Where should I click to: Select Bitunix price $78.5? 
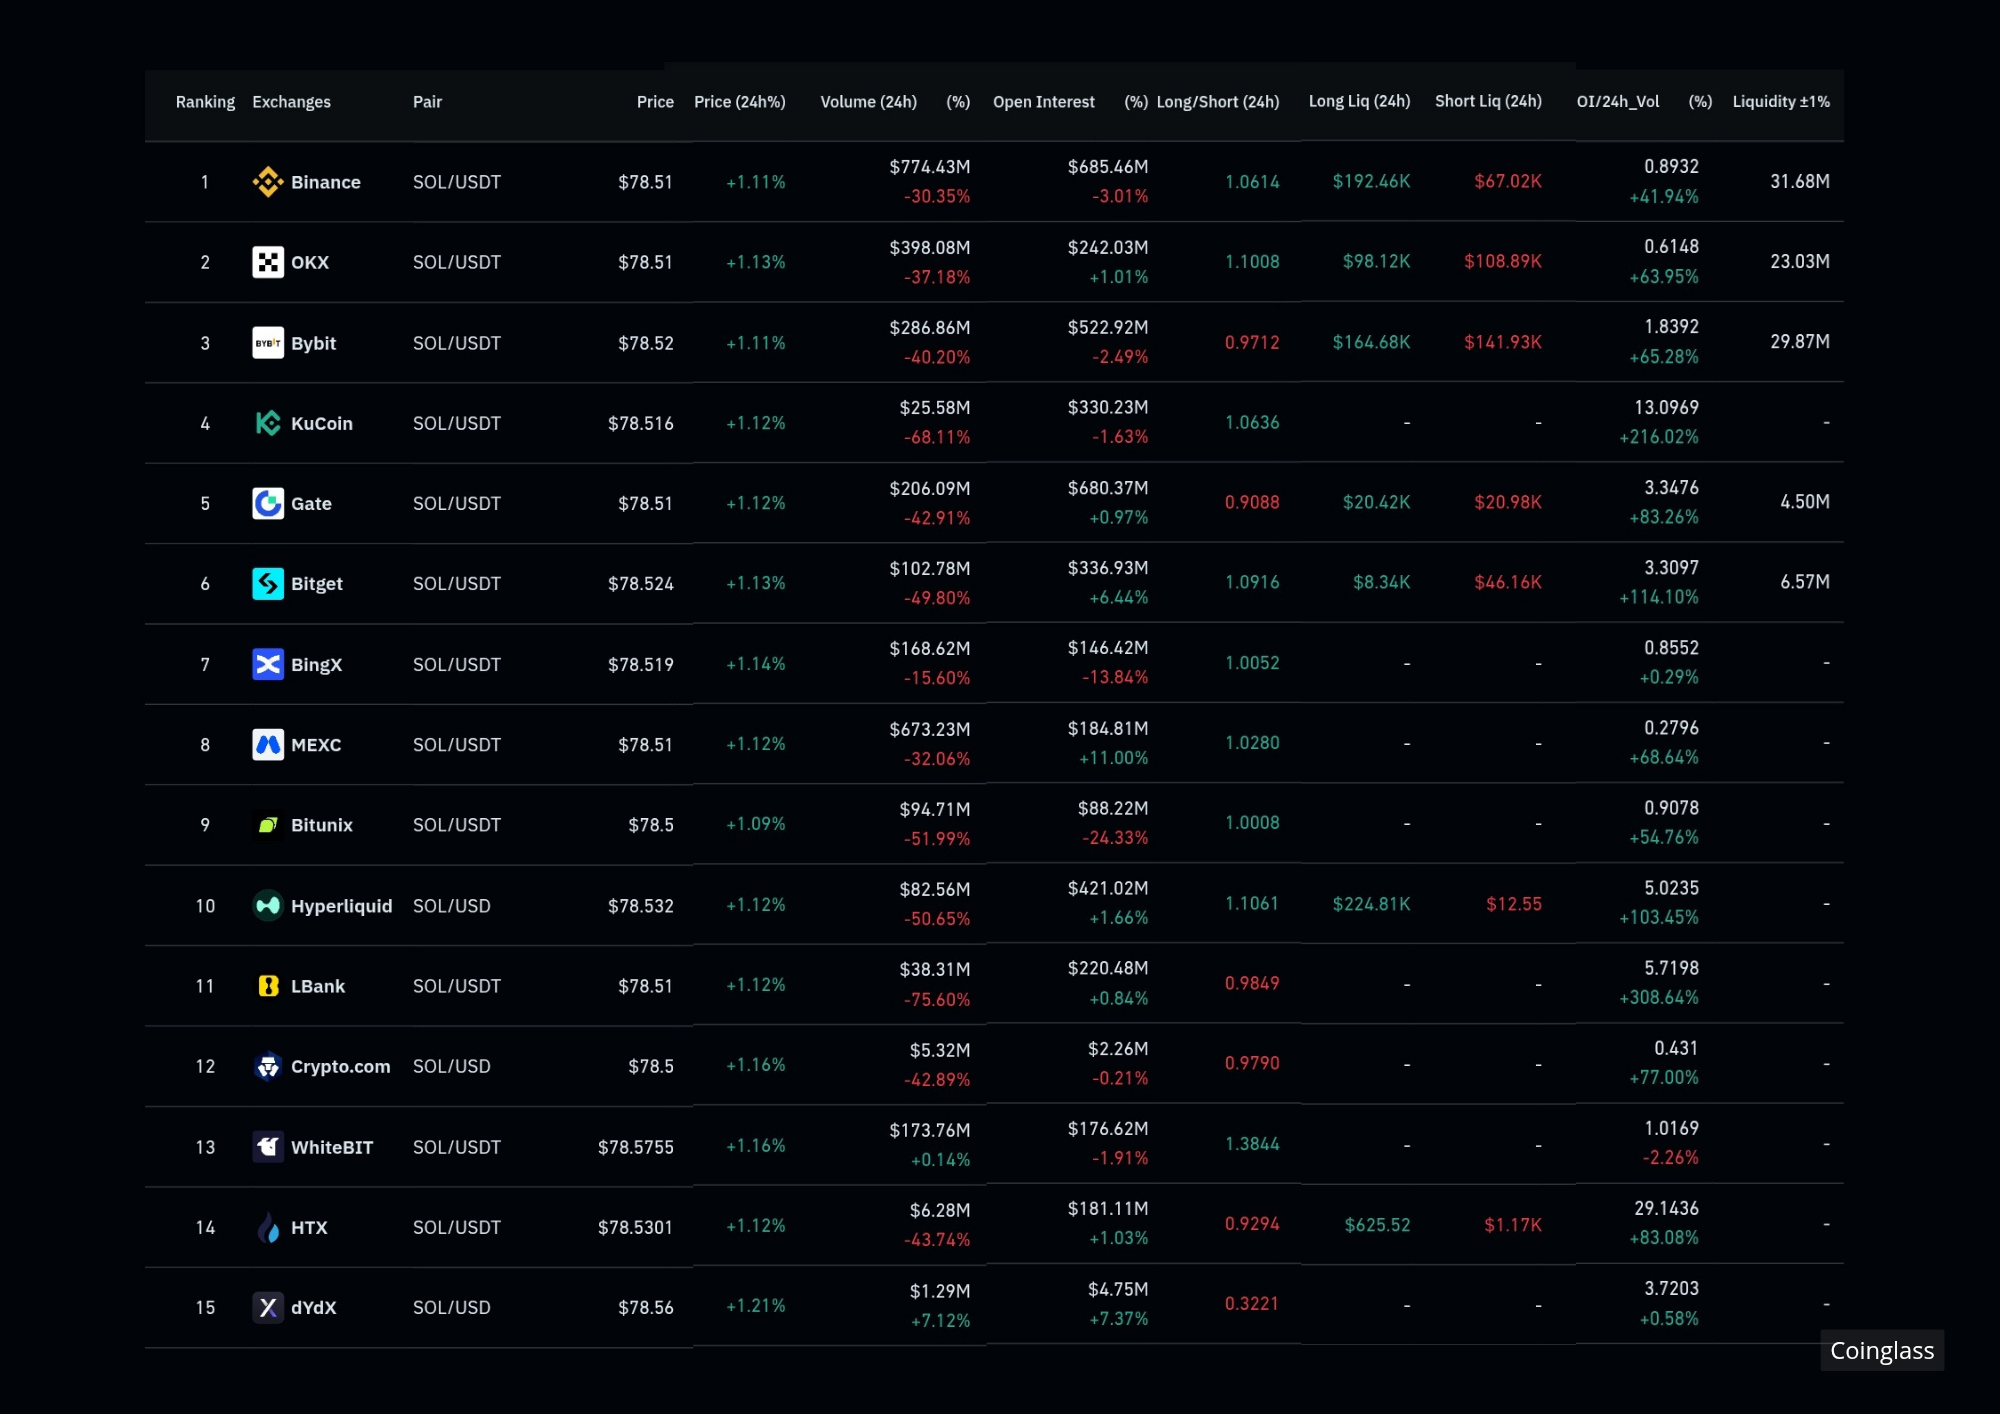[x=651, y=825]
